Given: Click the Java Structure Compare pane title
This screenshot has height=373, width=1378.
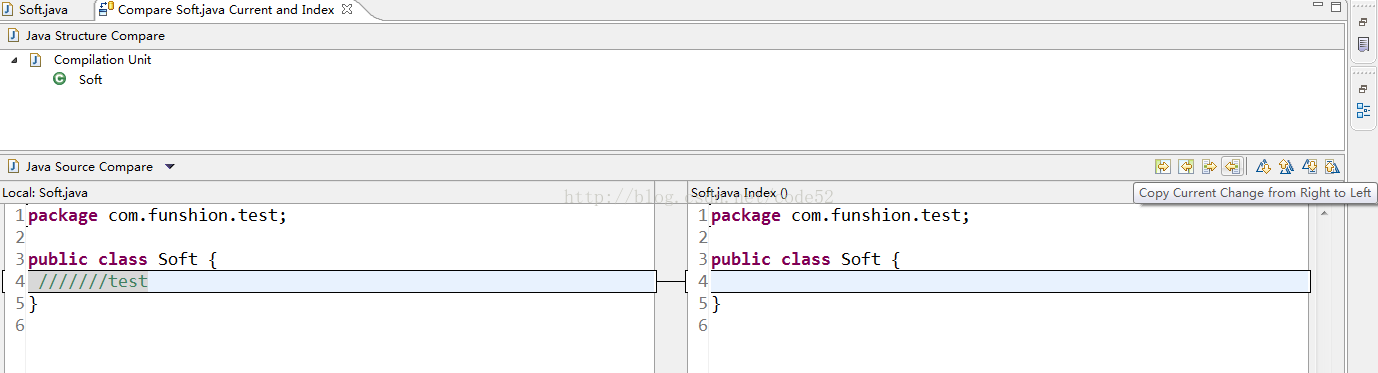Looking at the screenshot, I should (x=95, y=36).
